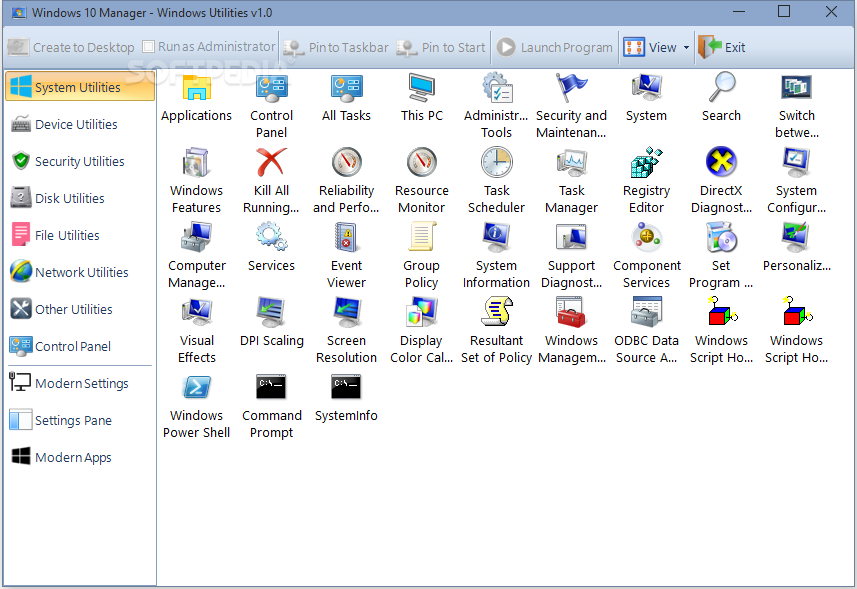Screen dimensions: 857x589
Task: Select the Task Manager icon
Action: (x=571, y=162)
